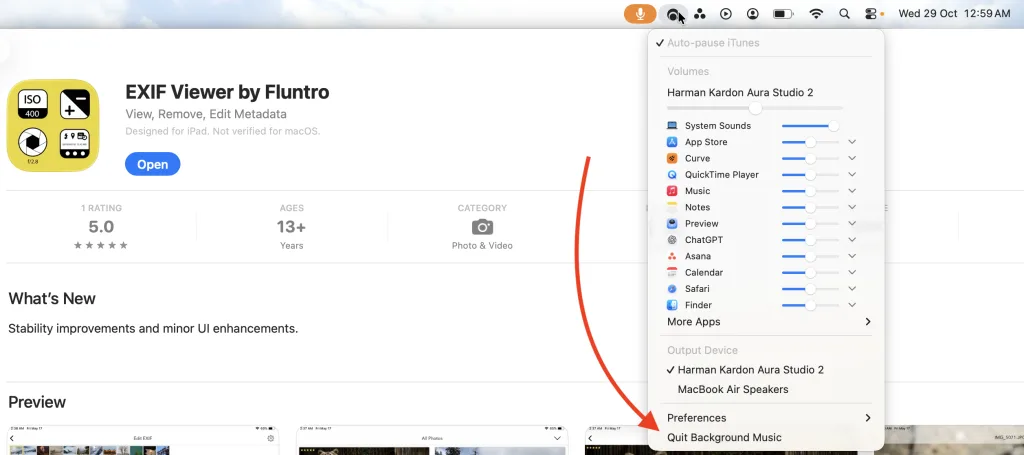Select Harman Kardon Aura Studio 2 output device
The image size is (1024, 455).
point(750,370)
